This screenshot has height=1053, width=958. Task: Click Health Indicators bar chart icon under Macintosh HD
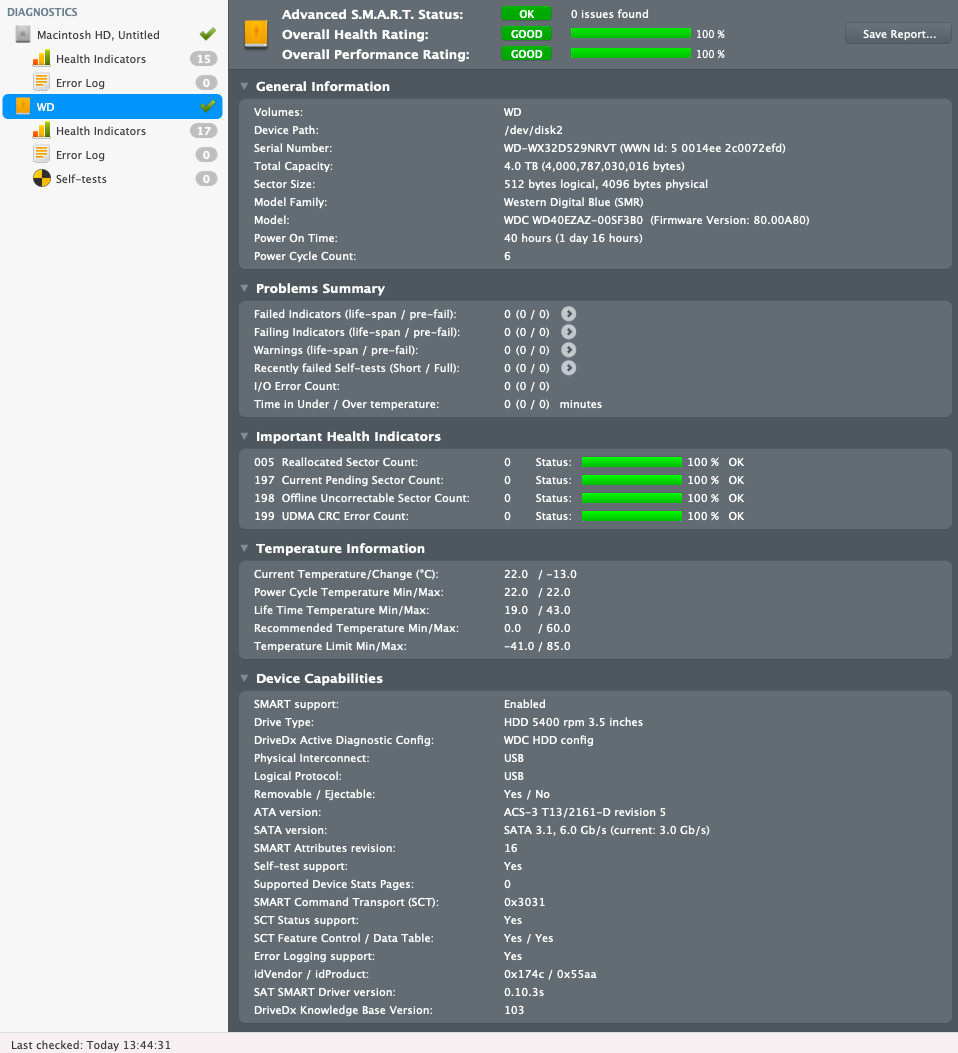41,58
